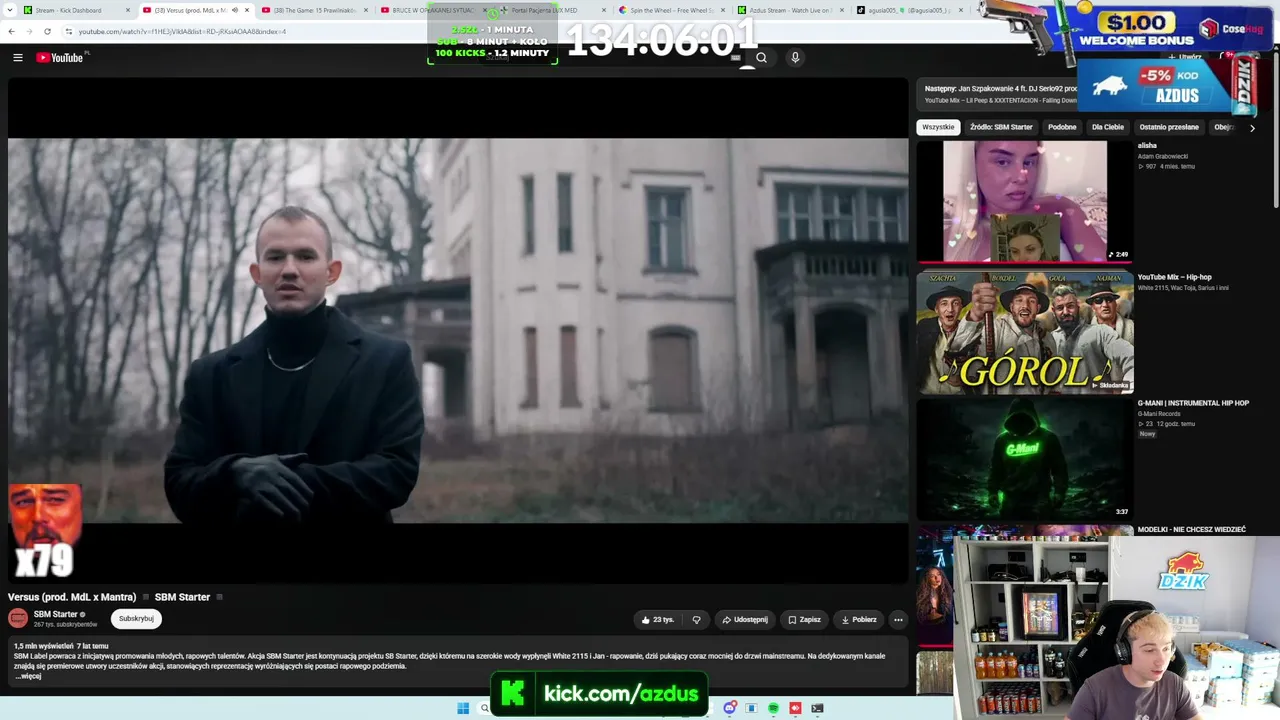The height and width of the screenshot is (720, 1280).
Task: Click the Zapisz save button
Action: [x=804, y=620]
